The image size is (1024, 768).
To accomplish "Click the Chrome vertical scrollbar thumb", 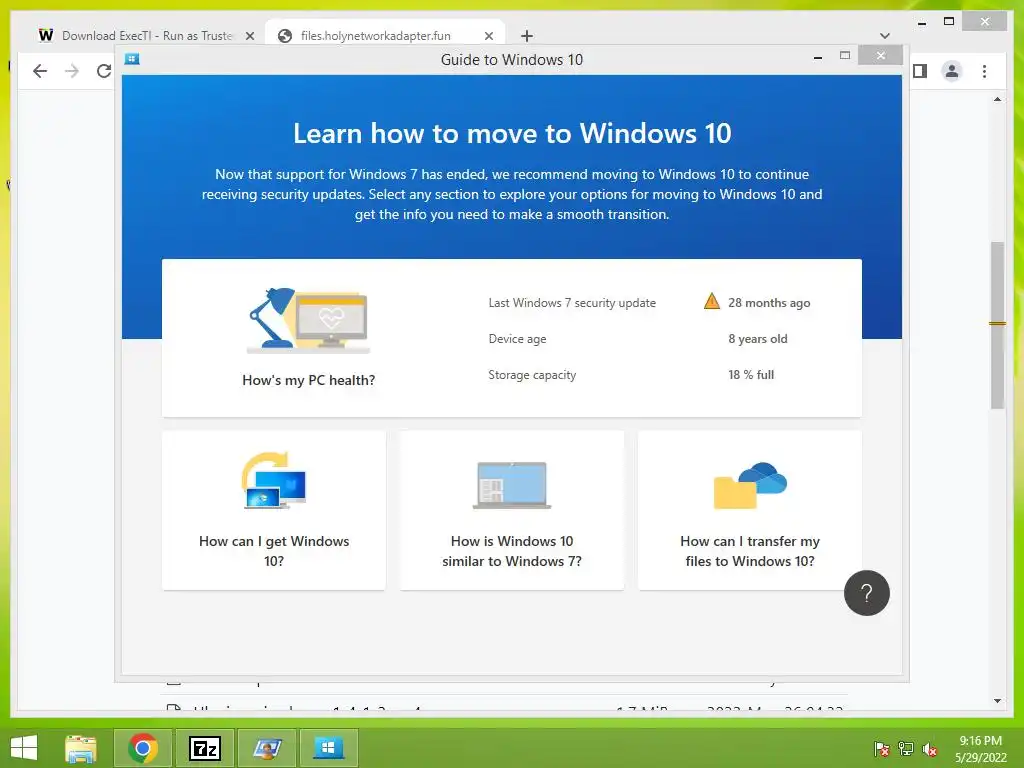I will tap(997, 325).
